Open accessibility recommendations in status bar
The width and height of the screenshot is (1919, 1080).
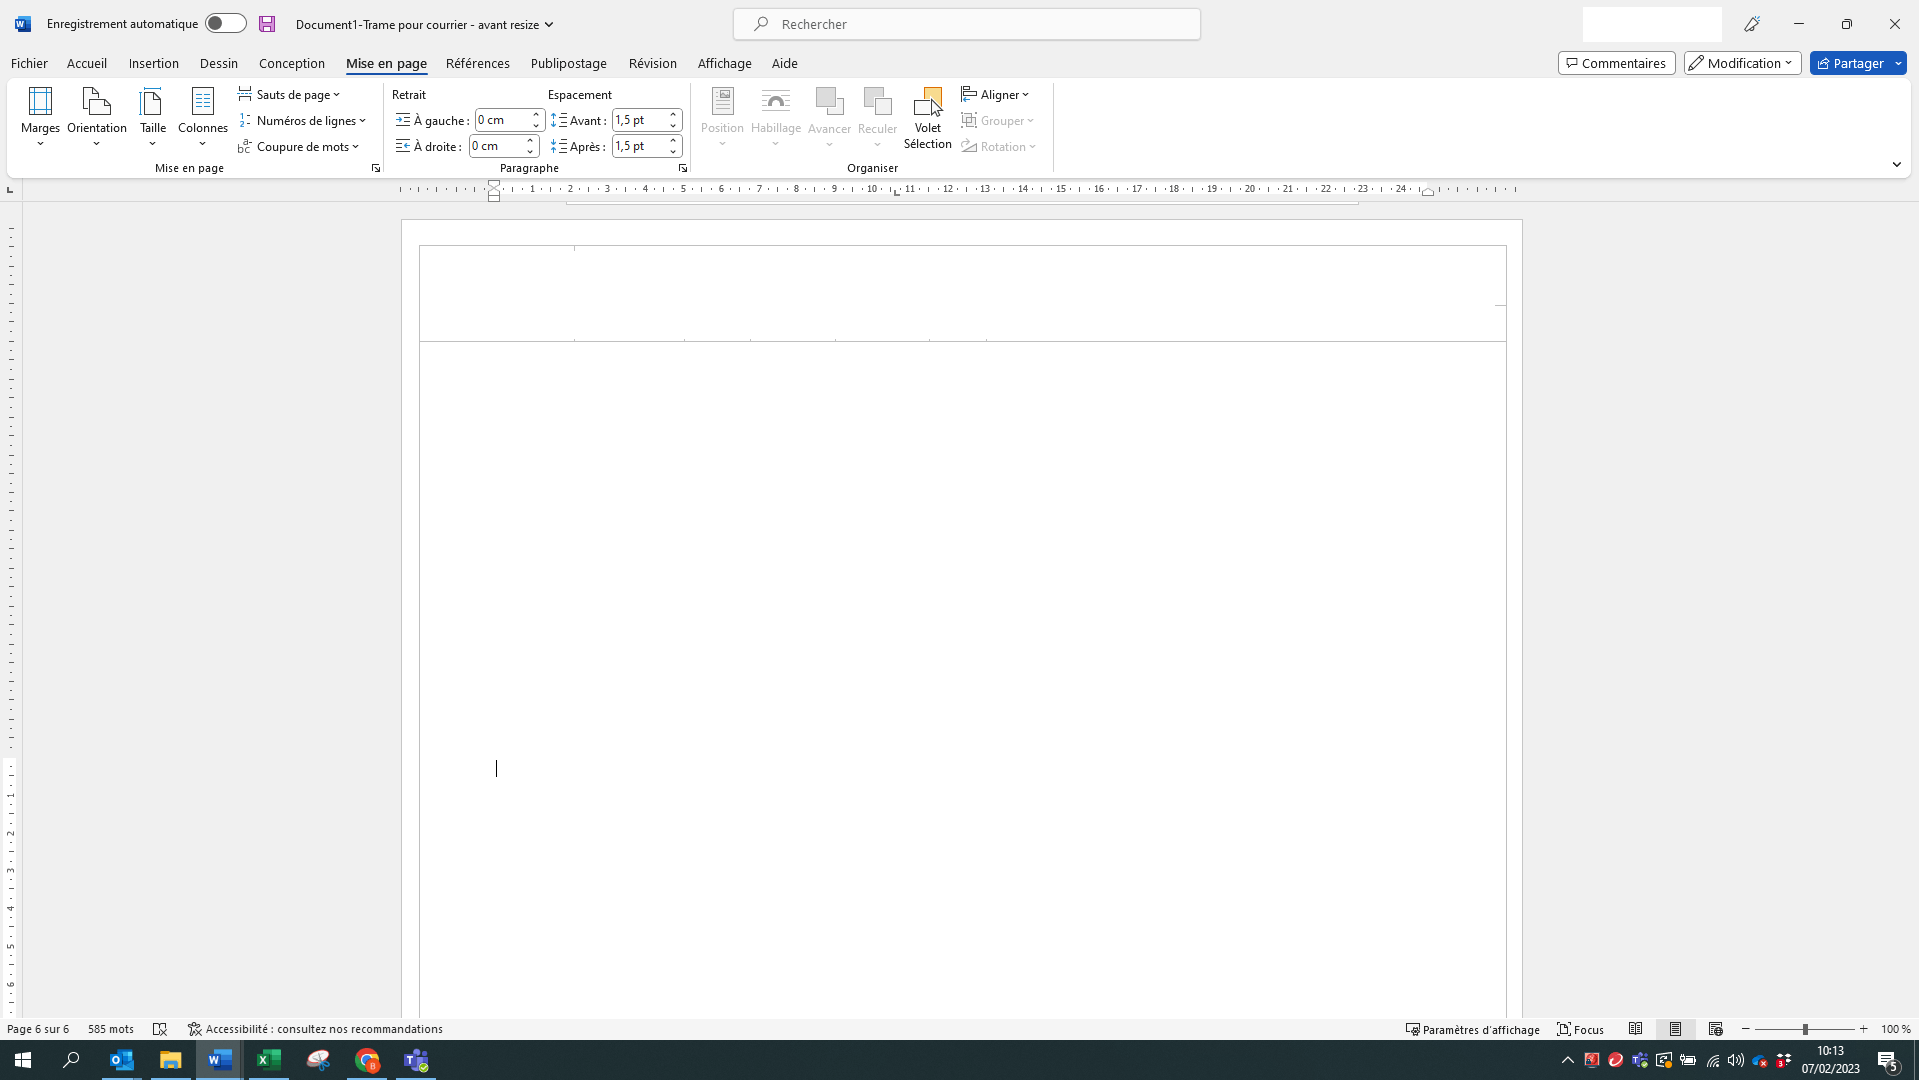[315, 1029]
